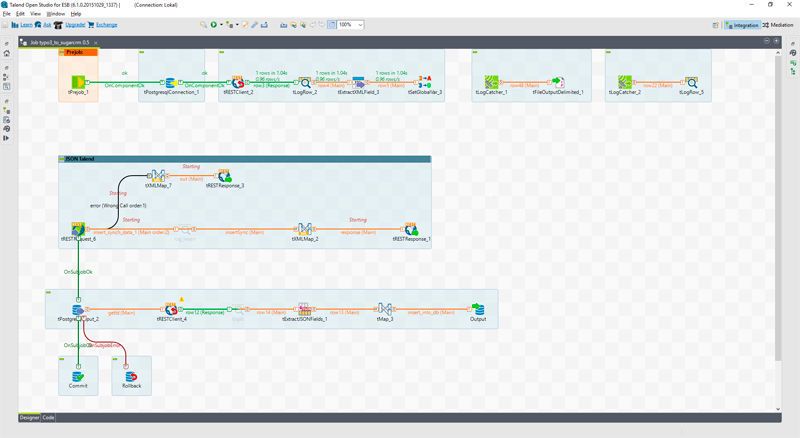800x438 pixels.
Task: Click the Learn link
Action: pyautogui.click(x=27, y=25)
